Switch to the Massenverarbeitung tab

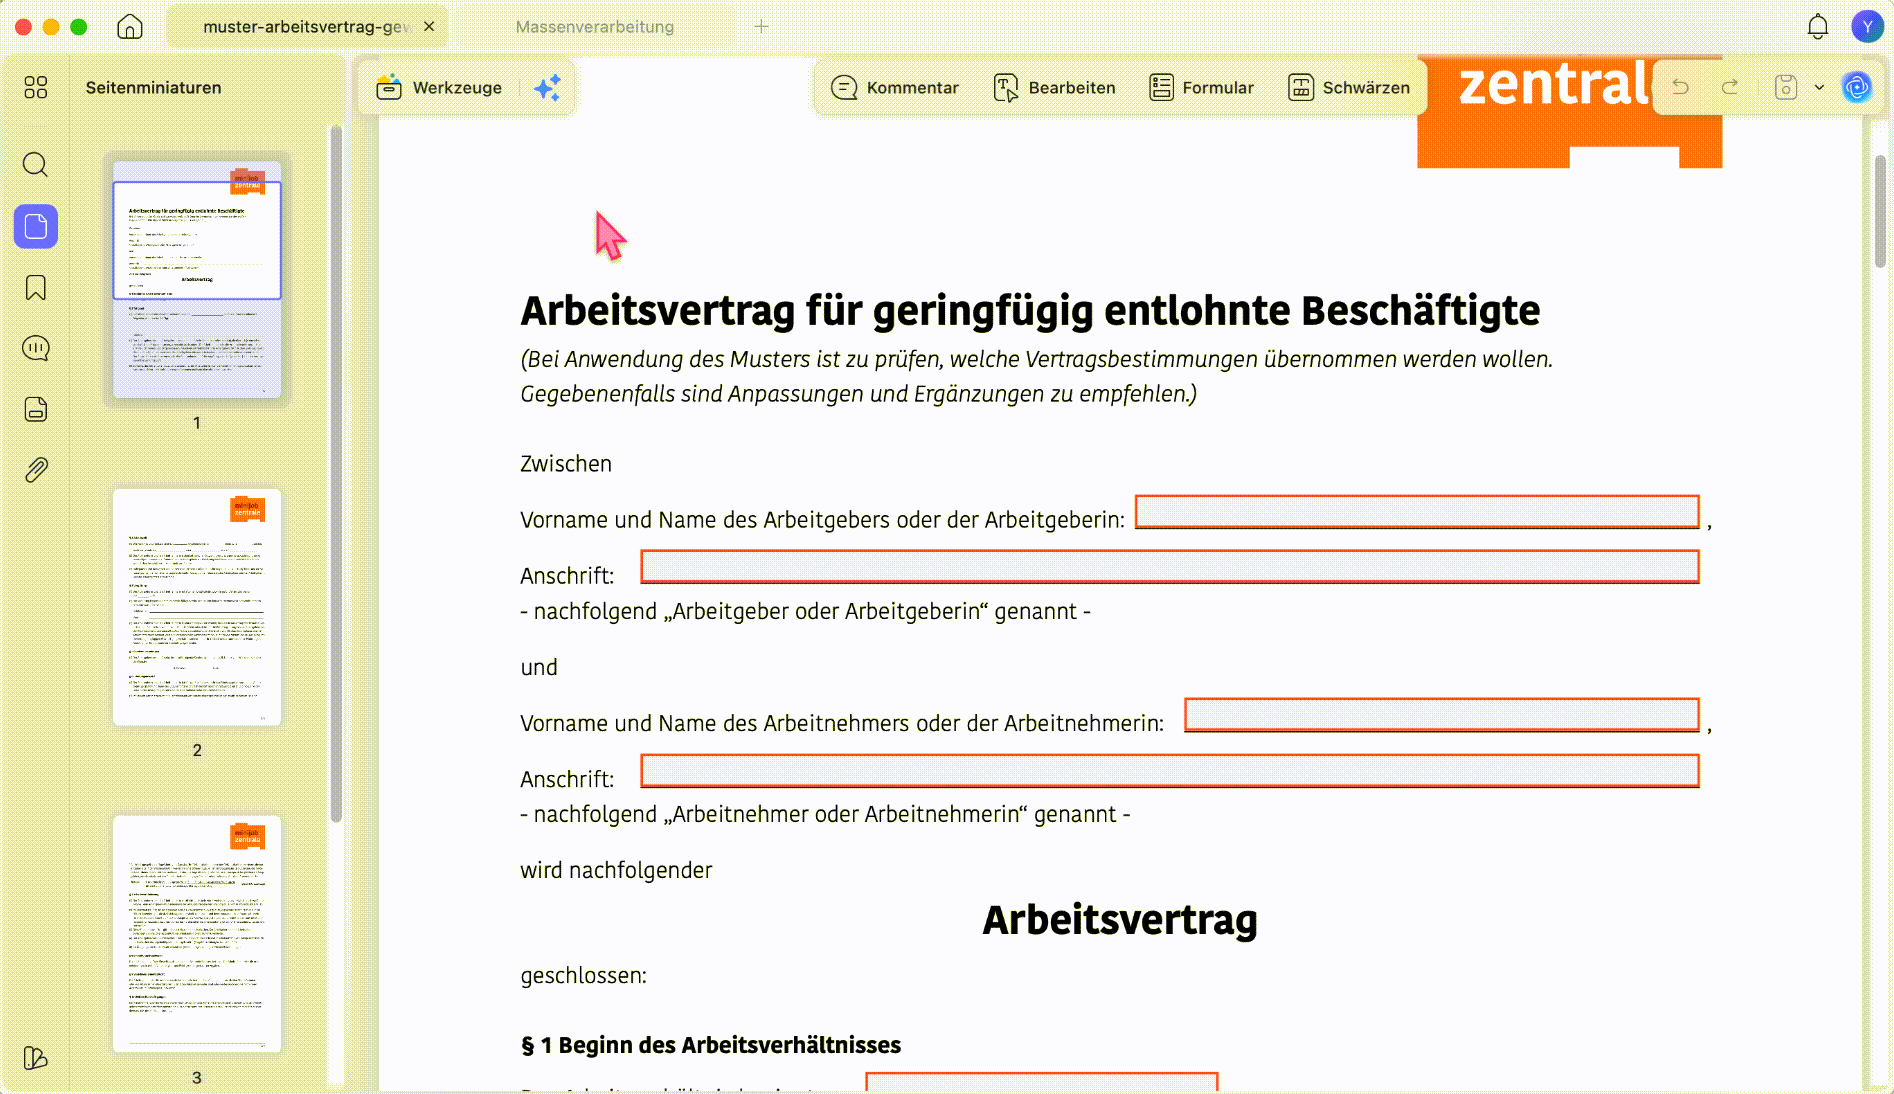click(595, 27)
